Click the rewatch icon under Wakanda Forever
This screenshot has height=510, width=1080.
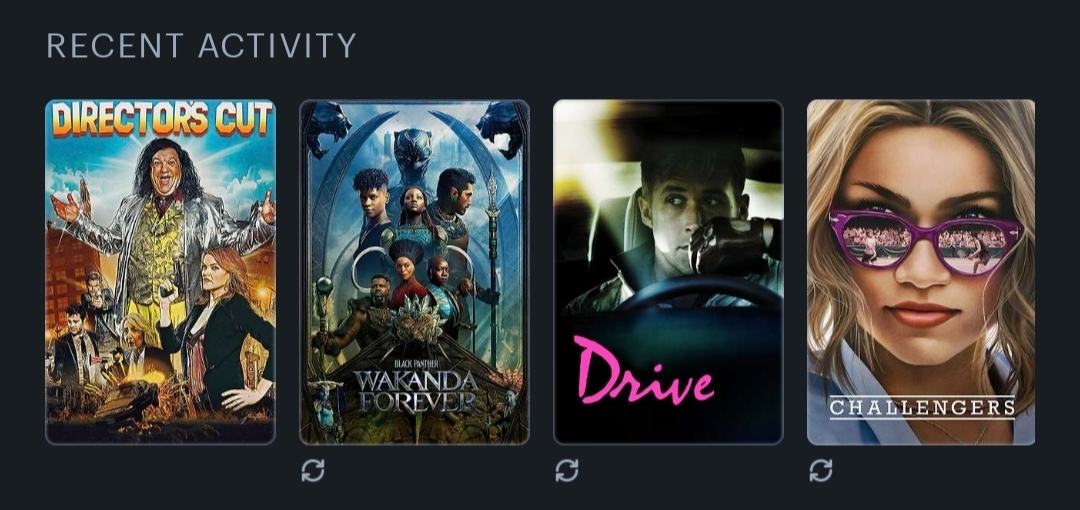(x=313, y=471)
